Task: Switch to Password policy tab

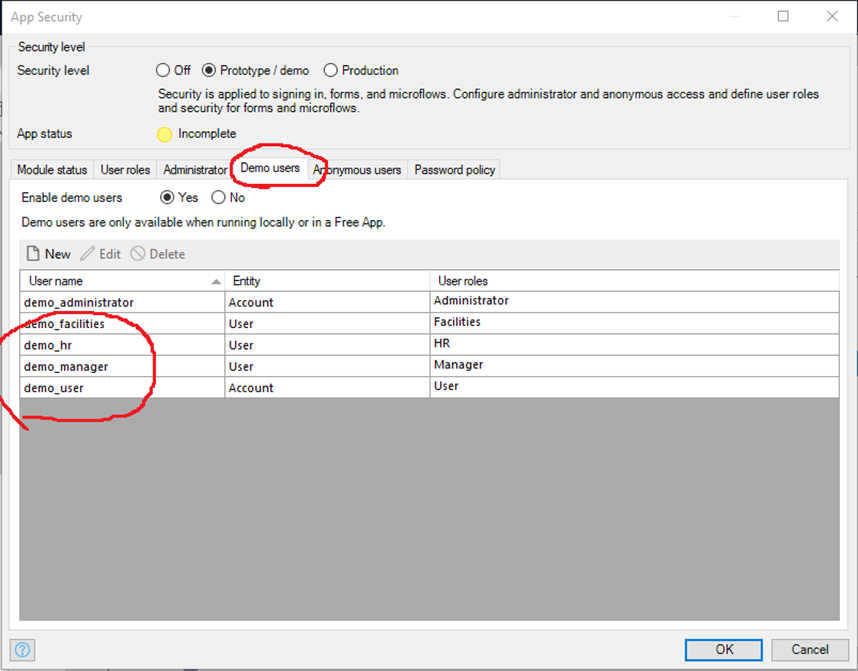Action: [455, 170]
